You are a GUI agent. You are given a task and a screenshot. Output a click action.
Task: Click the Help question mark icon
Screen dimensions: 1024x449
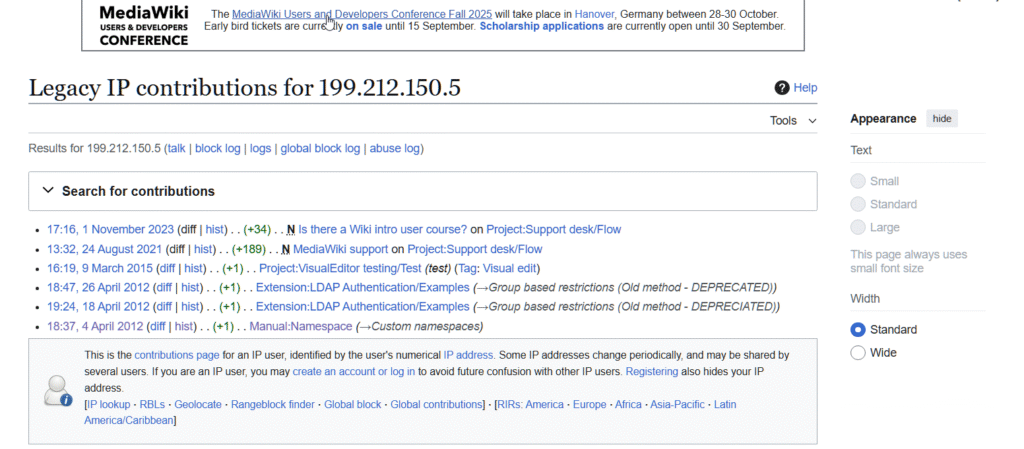[x=782, y=88]
